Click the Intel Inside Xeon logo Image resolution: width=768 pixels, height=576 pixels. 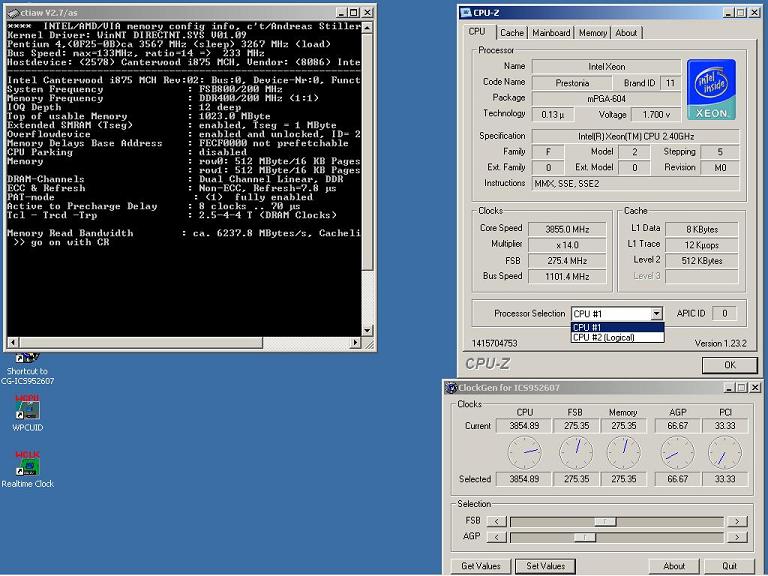[x=711, y=90]
